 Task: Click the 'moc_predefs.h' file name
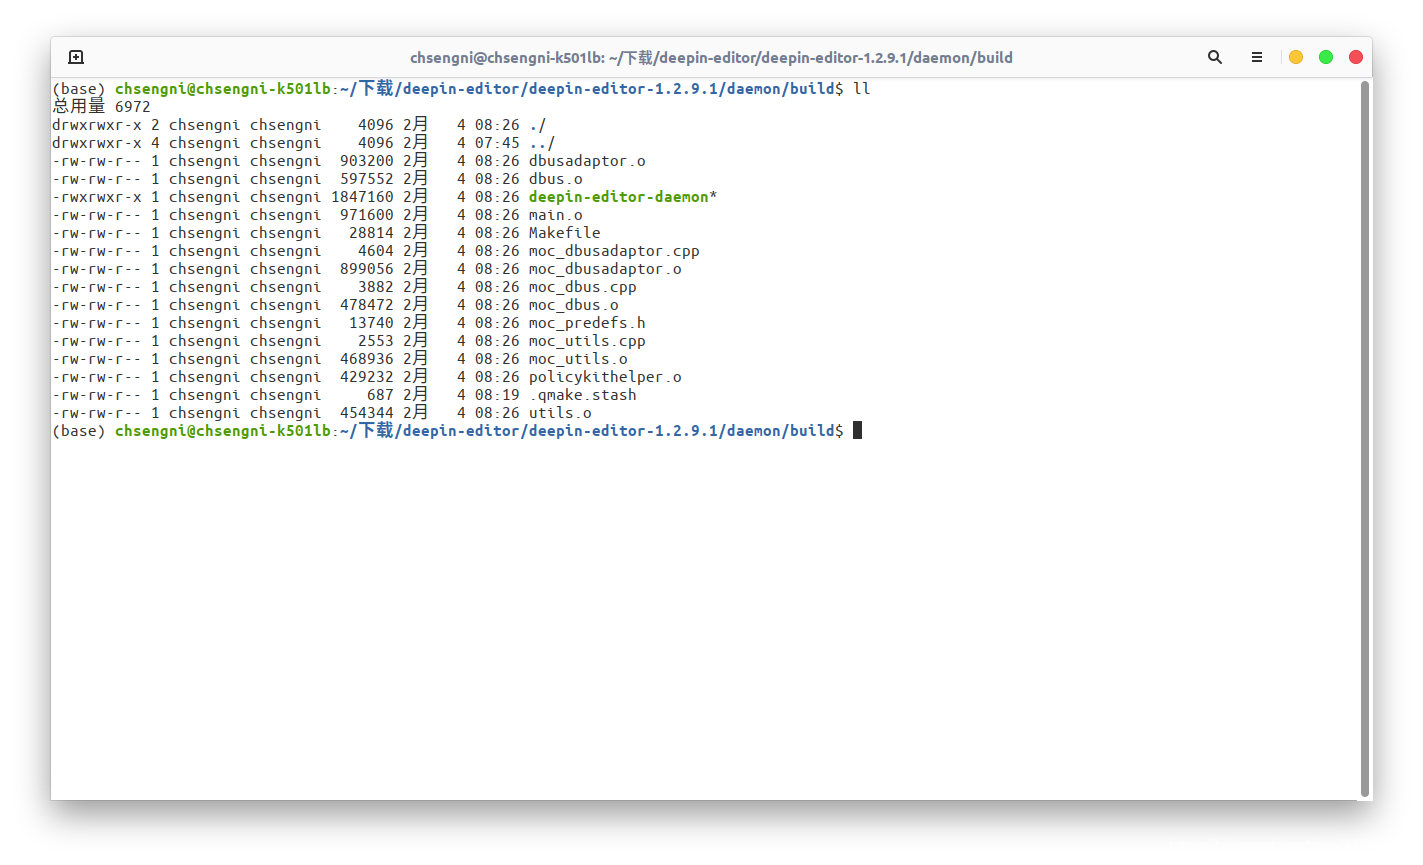(x=587, y=323)
